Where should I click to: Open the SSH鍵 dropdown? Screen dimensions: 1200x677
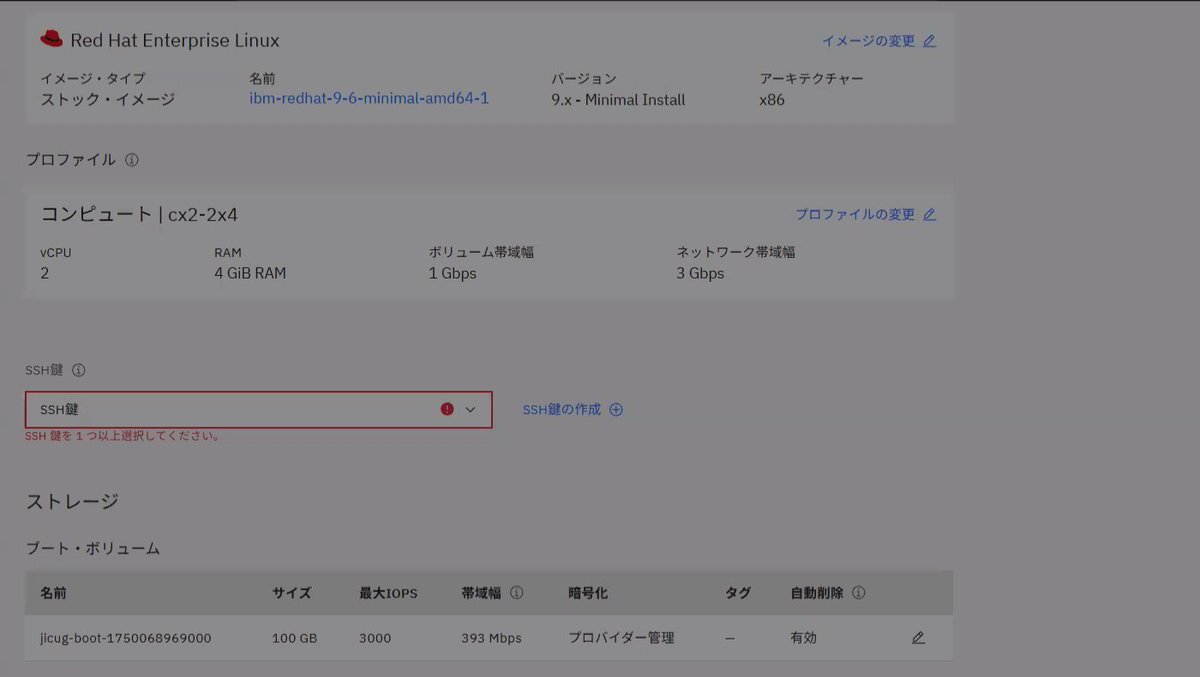[x=259, y=409]
